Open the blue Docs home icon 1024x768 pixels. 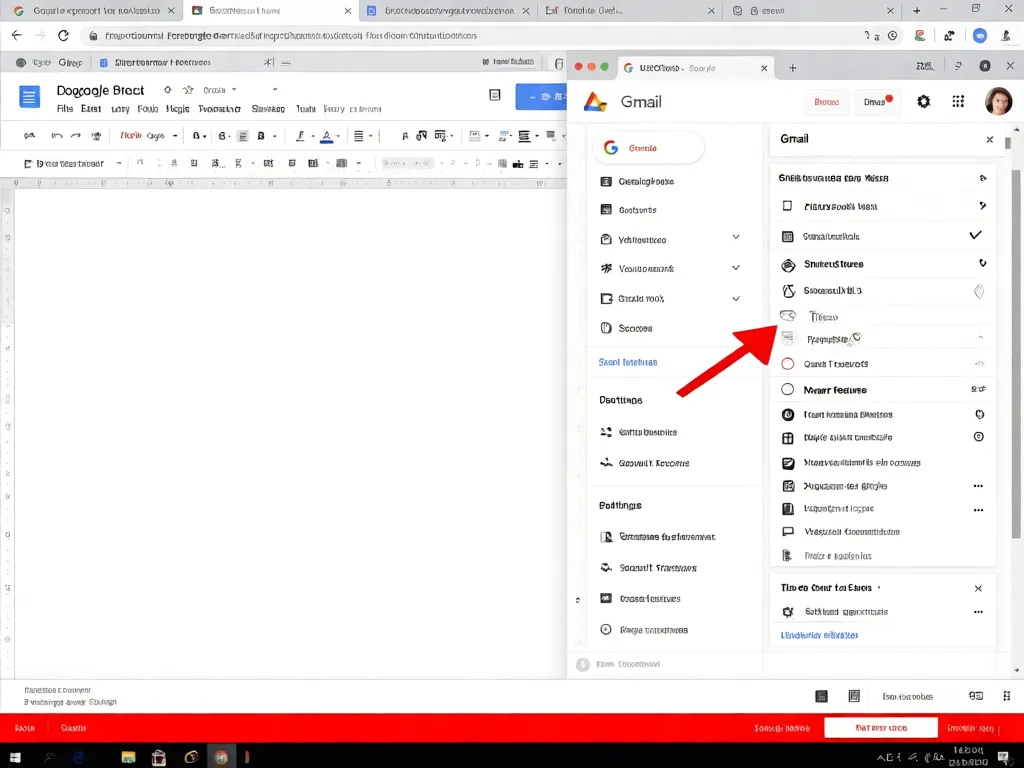29,97
